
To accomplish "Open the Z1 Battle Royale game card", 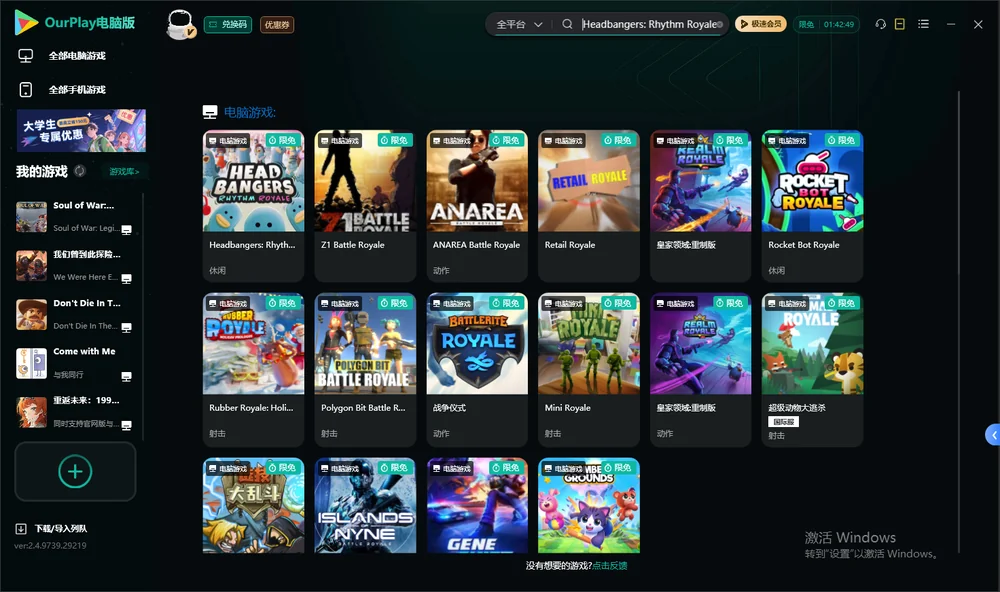I will [365, 206].
